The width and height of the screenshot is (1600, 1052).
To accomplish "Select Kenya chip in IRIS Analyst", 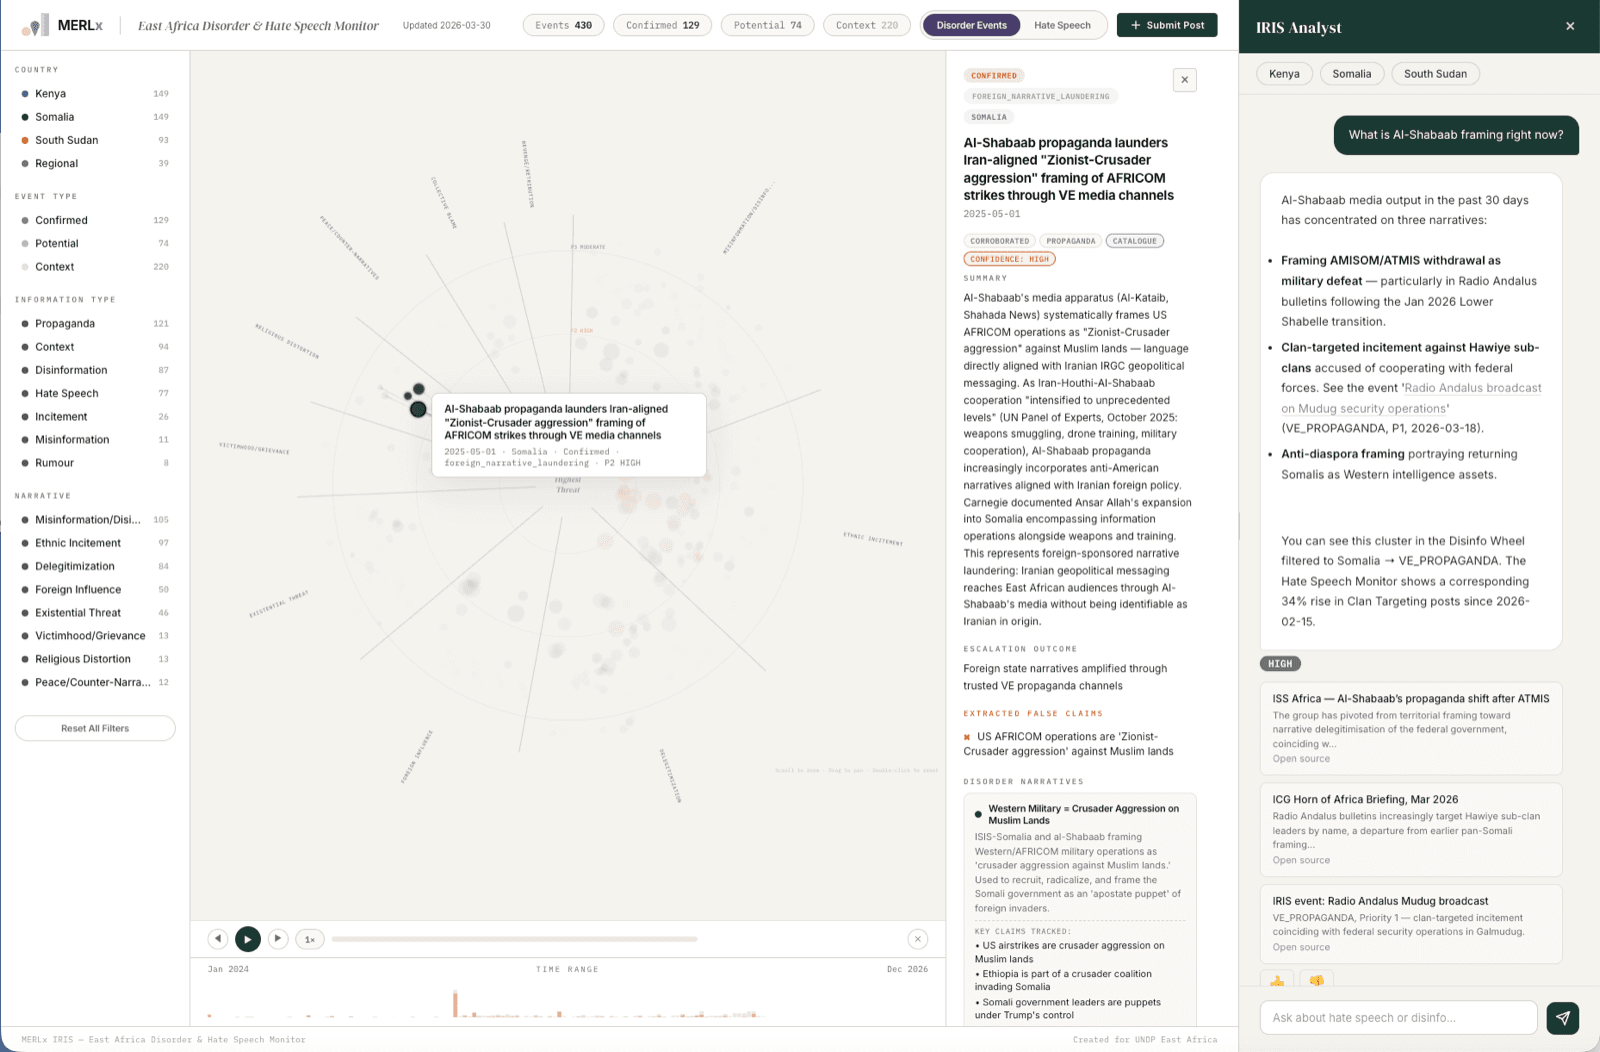I will [1284, 74].
